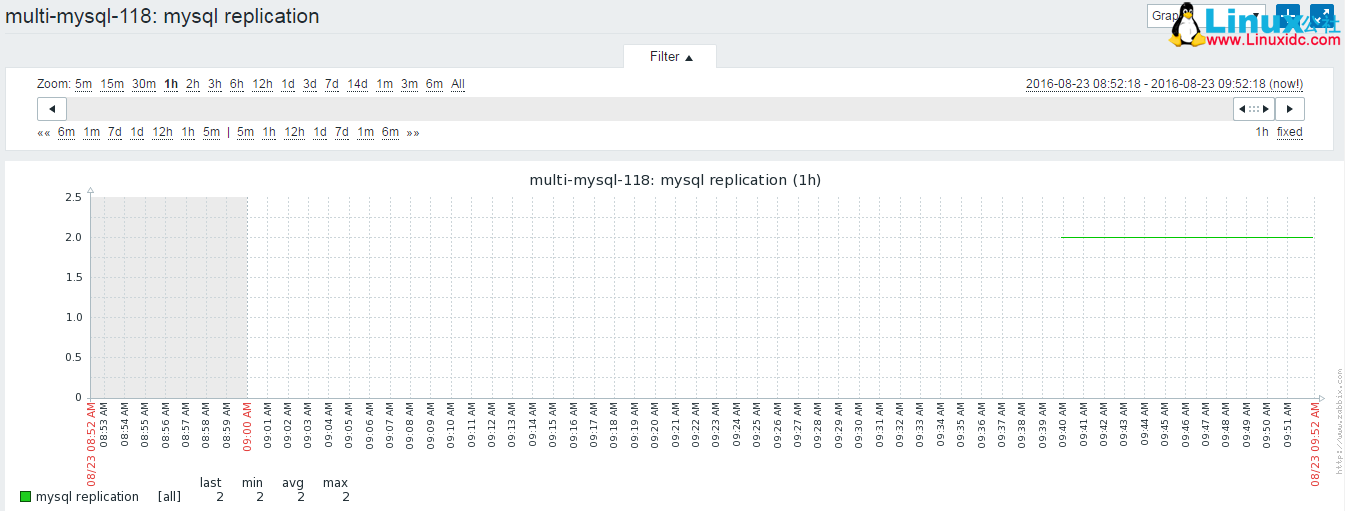Click the green mysql replication legend swatch
Viewport: 1345px width, 511px height.
[x=26, y=497]
